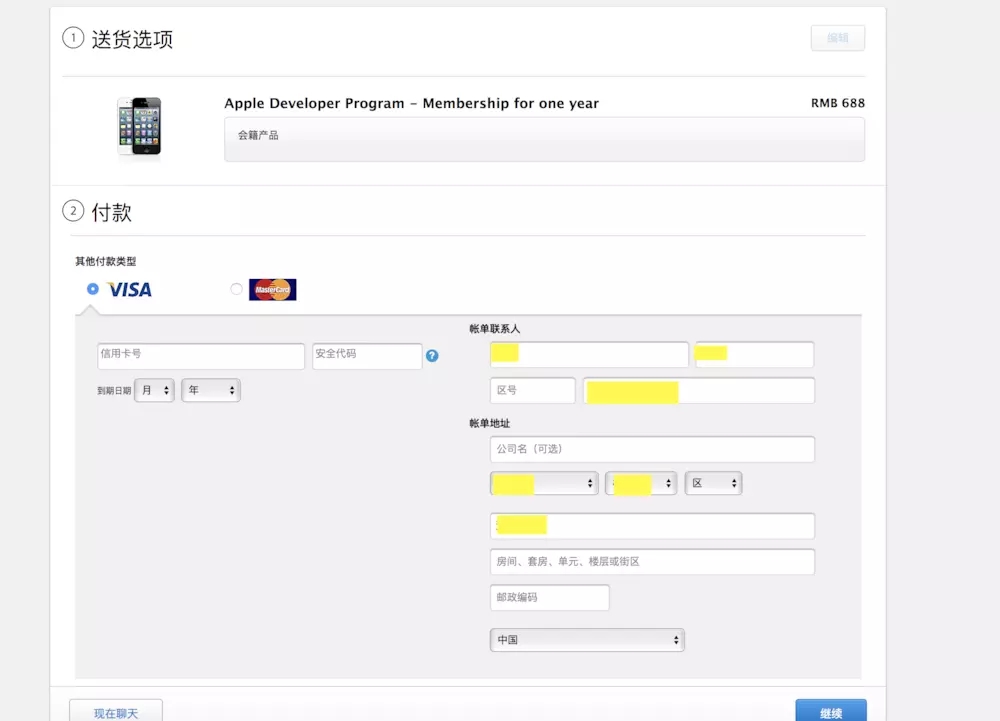This screenshot has height=721, width=1000.
Task: Click the security code help question mark icon
Action: (x=432, y=355)
